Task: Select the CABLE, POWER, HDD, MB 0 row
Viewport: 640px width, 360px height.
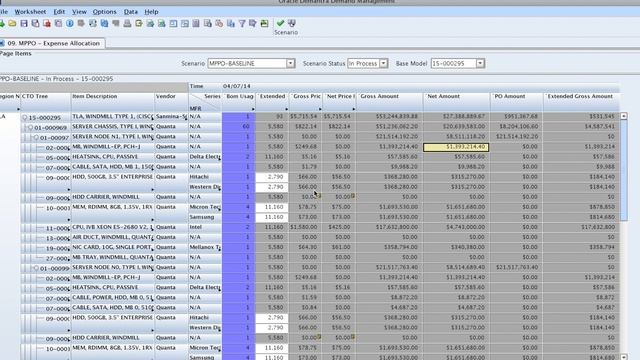Action: coord(113,298)
